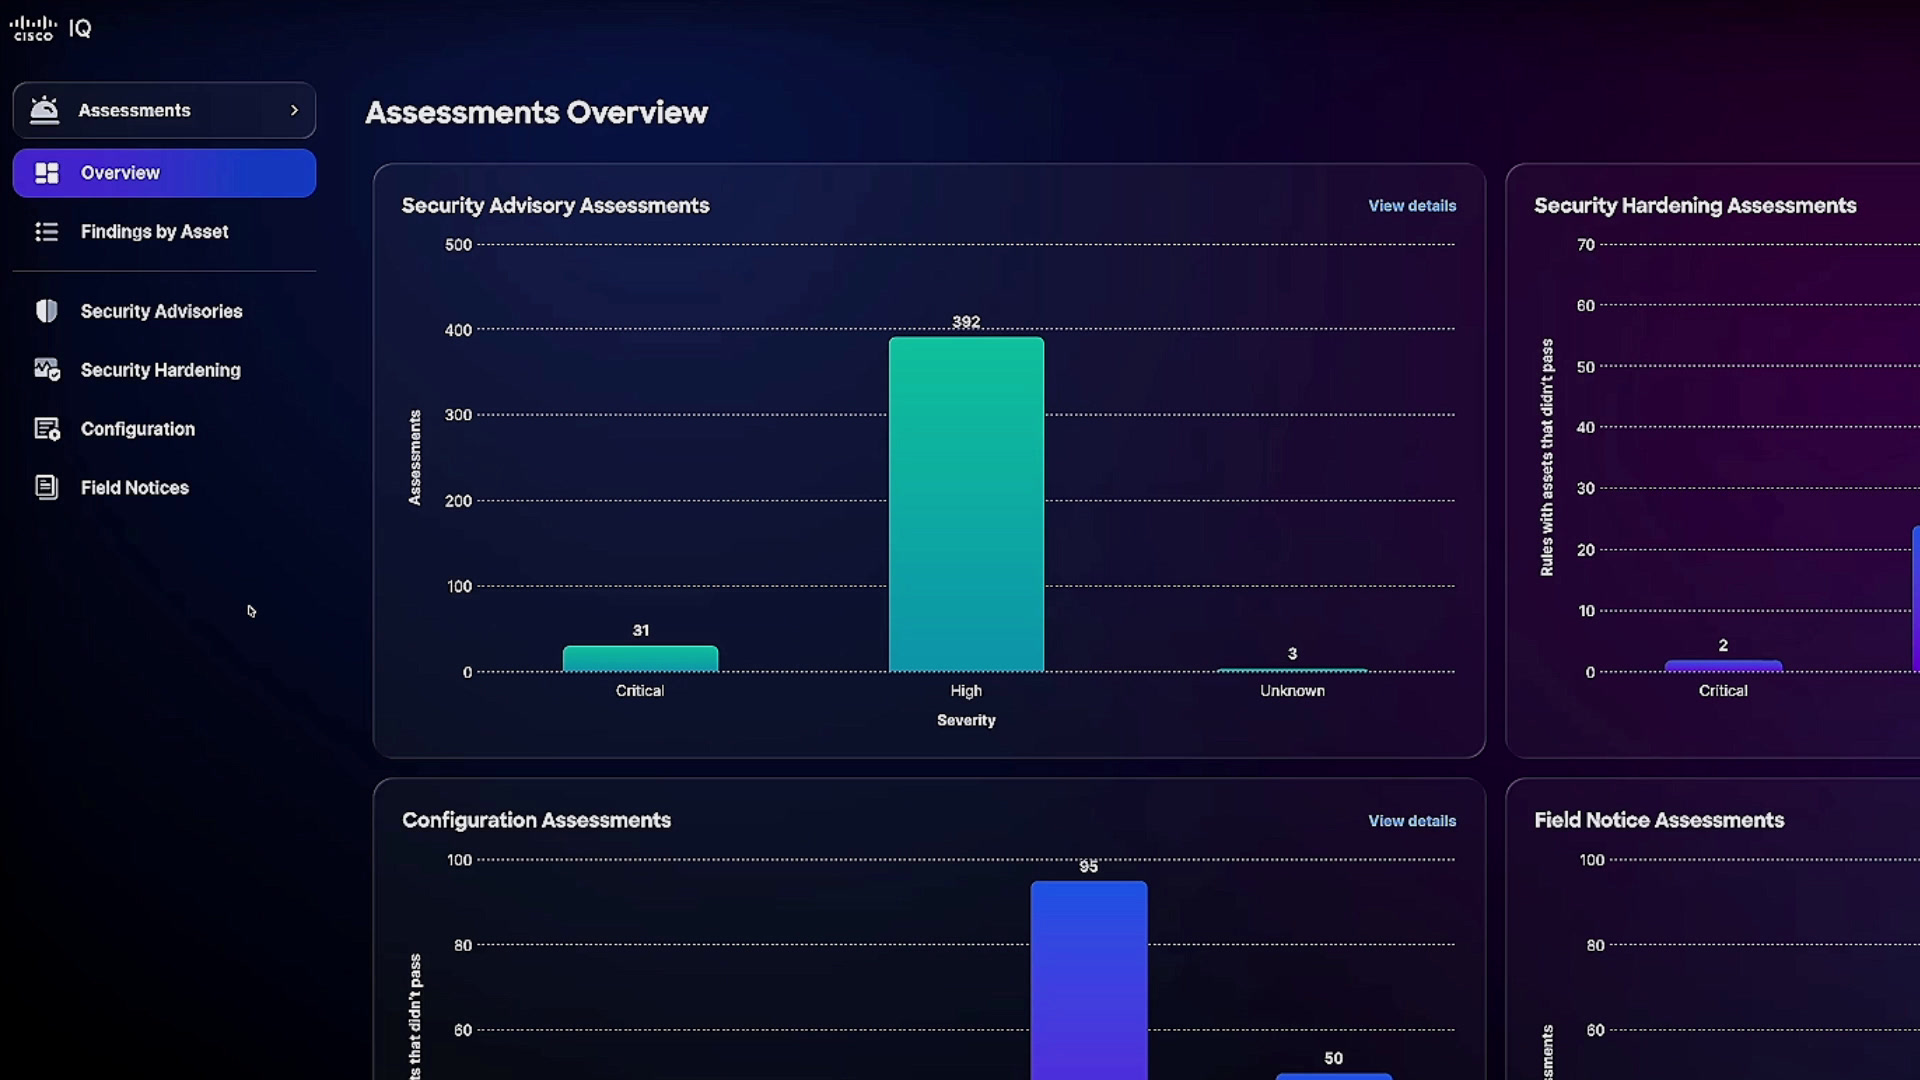Click the Assessments Overview heading

coord(536,113)
